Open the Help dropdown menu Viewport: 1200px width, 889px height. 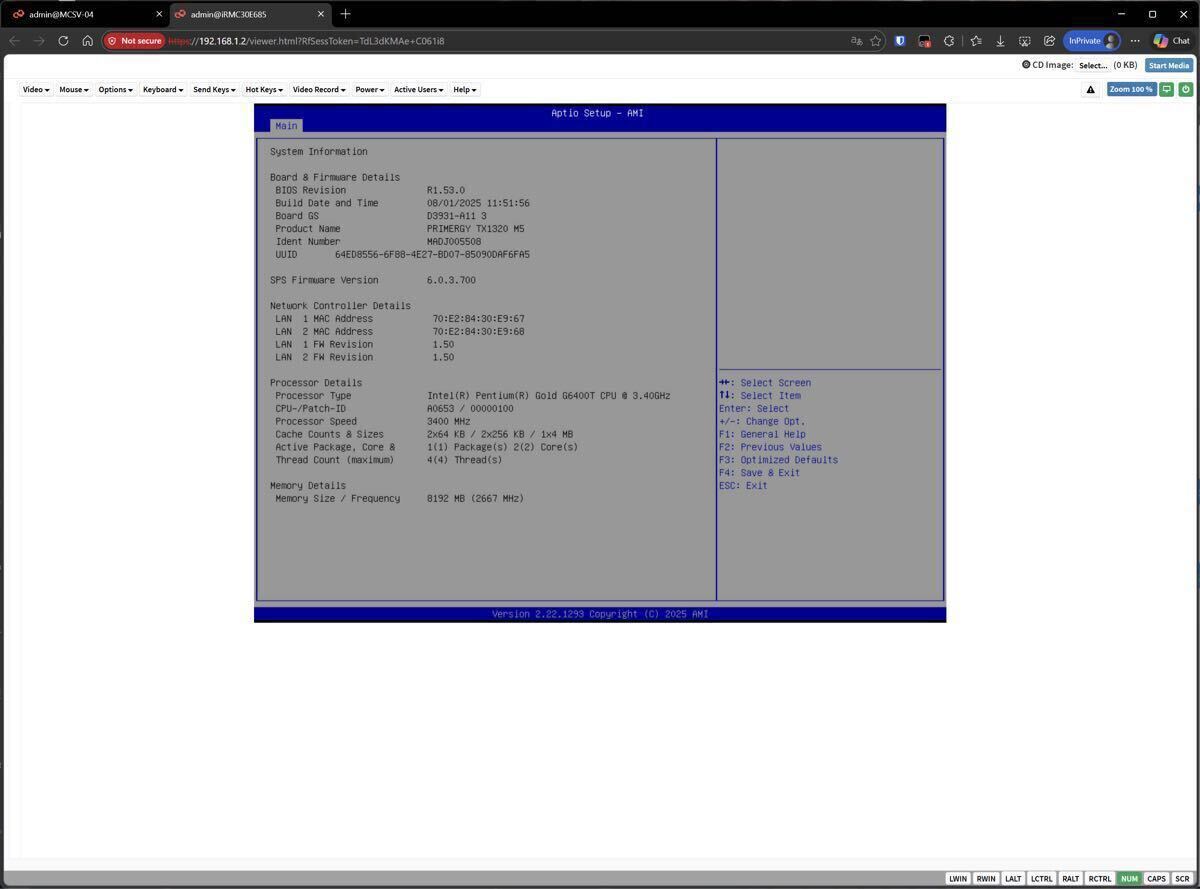[x=465, y=89]
